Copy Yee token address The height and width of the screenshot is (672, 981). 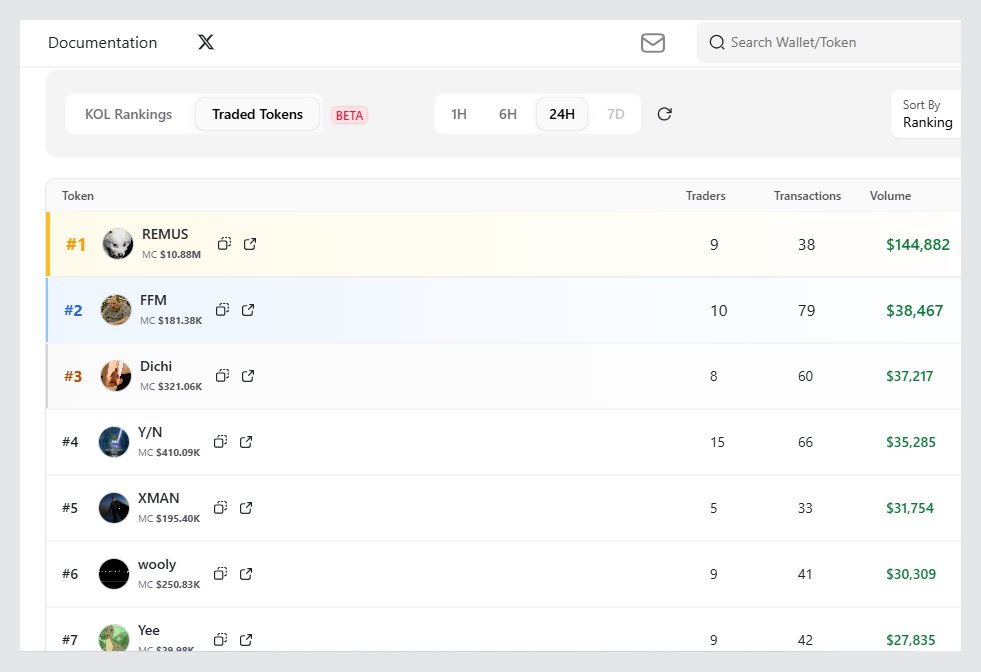[x=220, y=639]
